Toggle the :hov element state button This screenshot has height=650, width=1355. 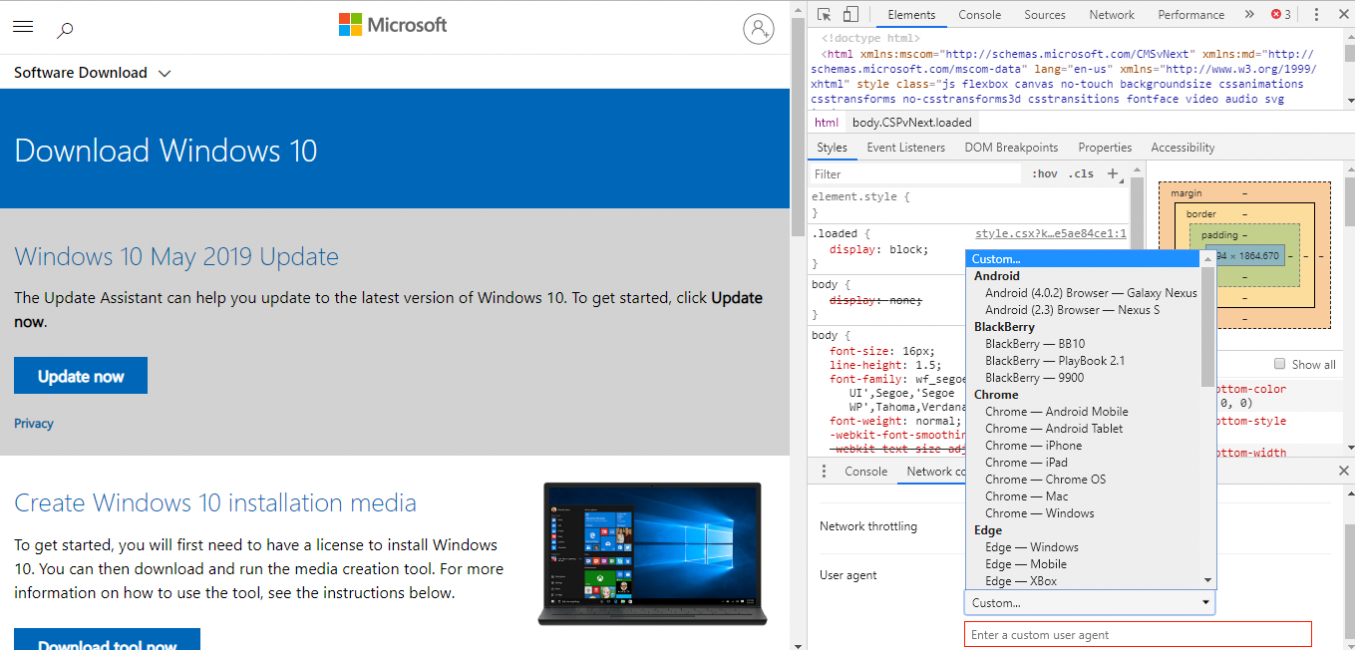(1044, 174)
